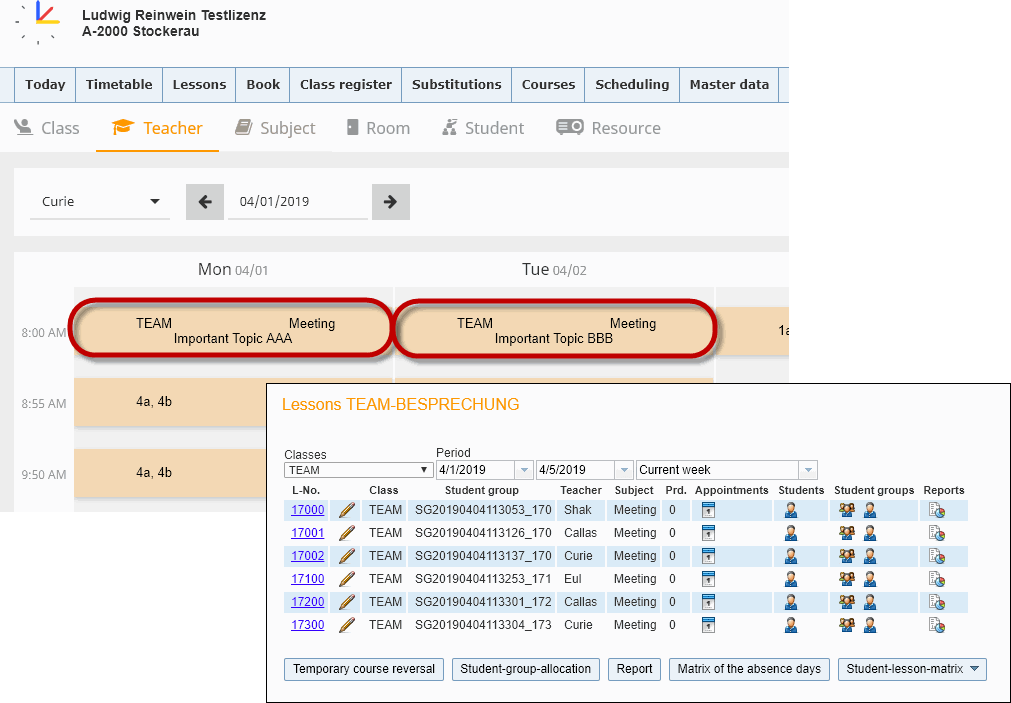Click the 04/01/2019 date field
The image size is (1011, 703).
pyautogui.click(x=297, y=202)
